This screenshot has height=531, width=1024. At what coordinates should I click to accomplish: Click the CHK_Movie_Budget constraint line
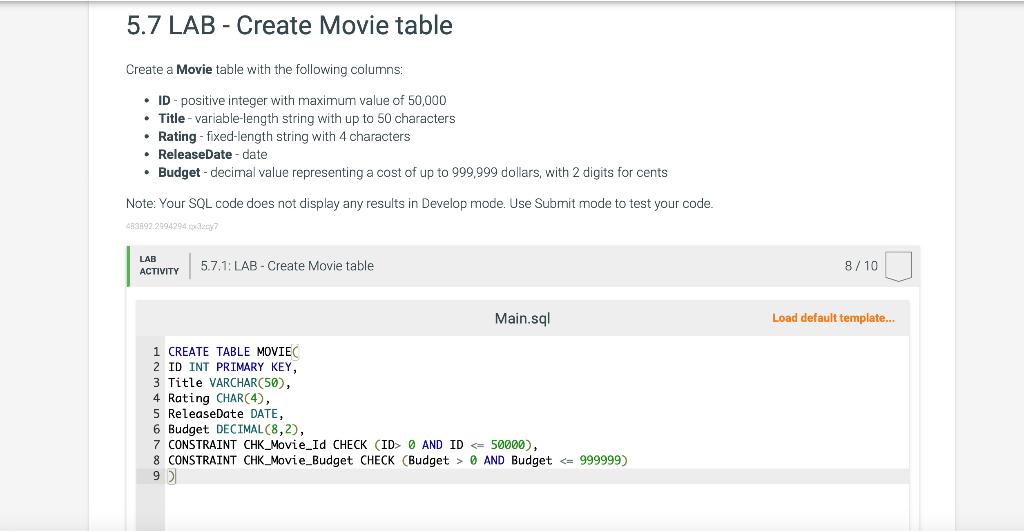click(x=398, y=460)
